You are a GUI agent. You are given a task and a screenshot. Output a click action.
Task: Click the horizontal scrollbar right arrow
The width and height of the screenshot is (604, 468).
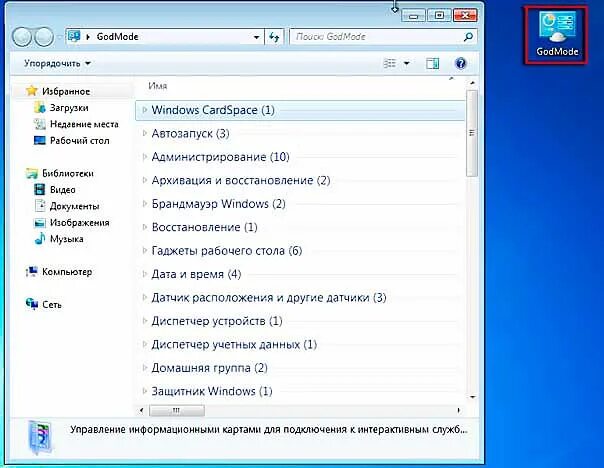click(x=458, y=410)
